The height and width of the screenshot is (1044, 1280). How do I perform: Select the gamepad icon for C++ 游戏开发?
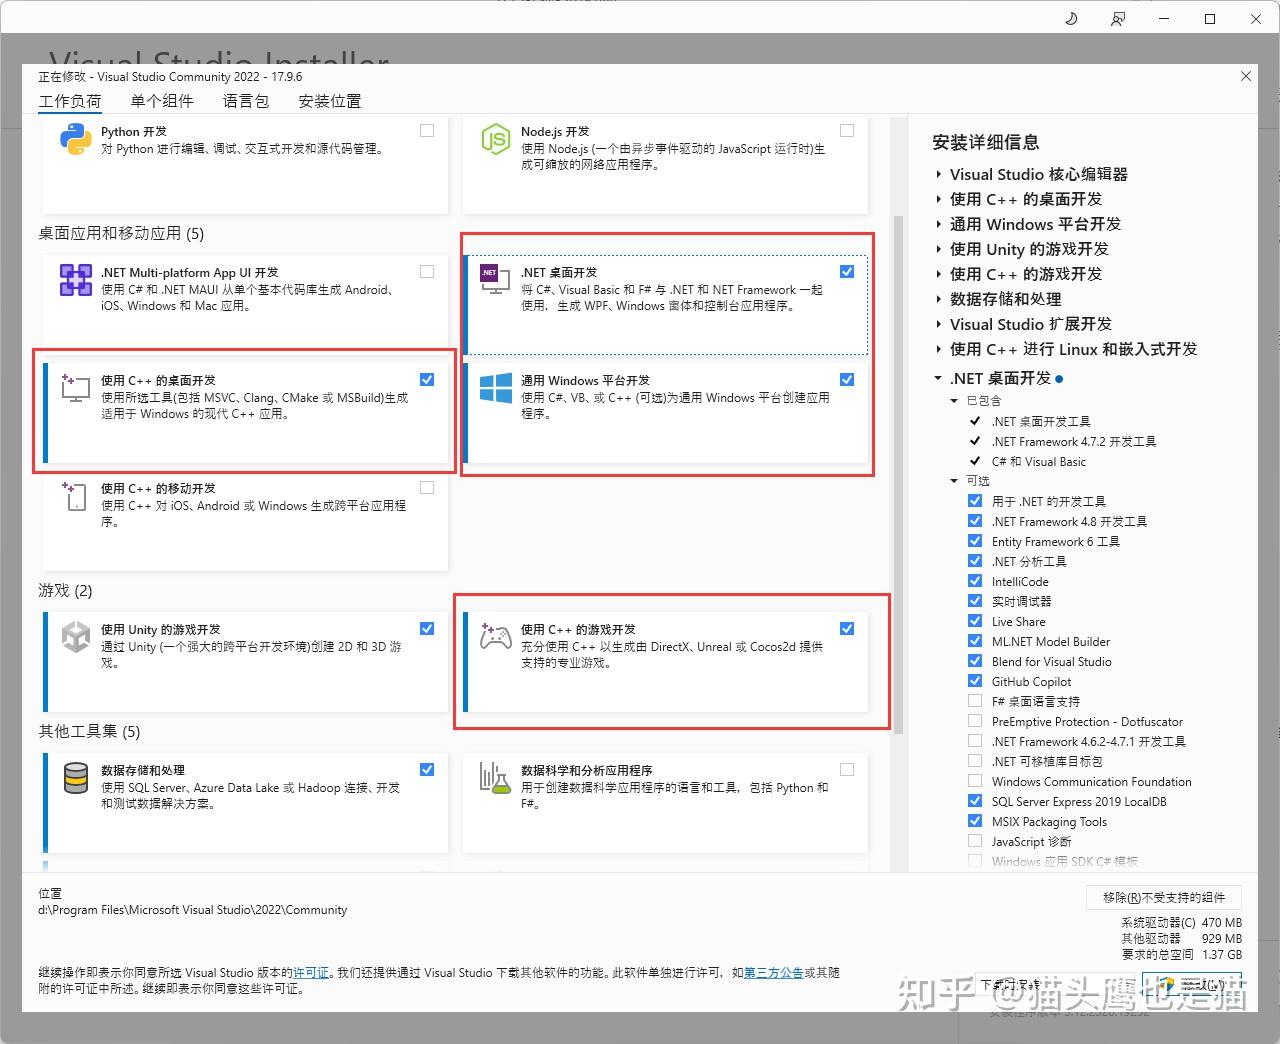point(495,637)
